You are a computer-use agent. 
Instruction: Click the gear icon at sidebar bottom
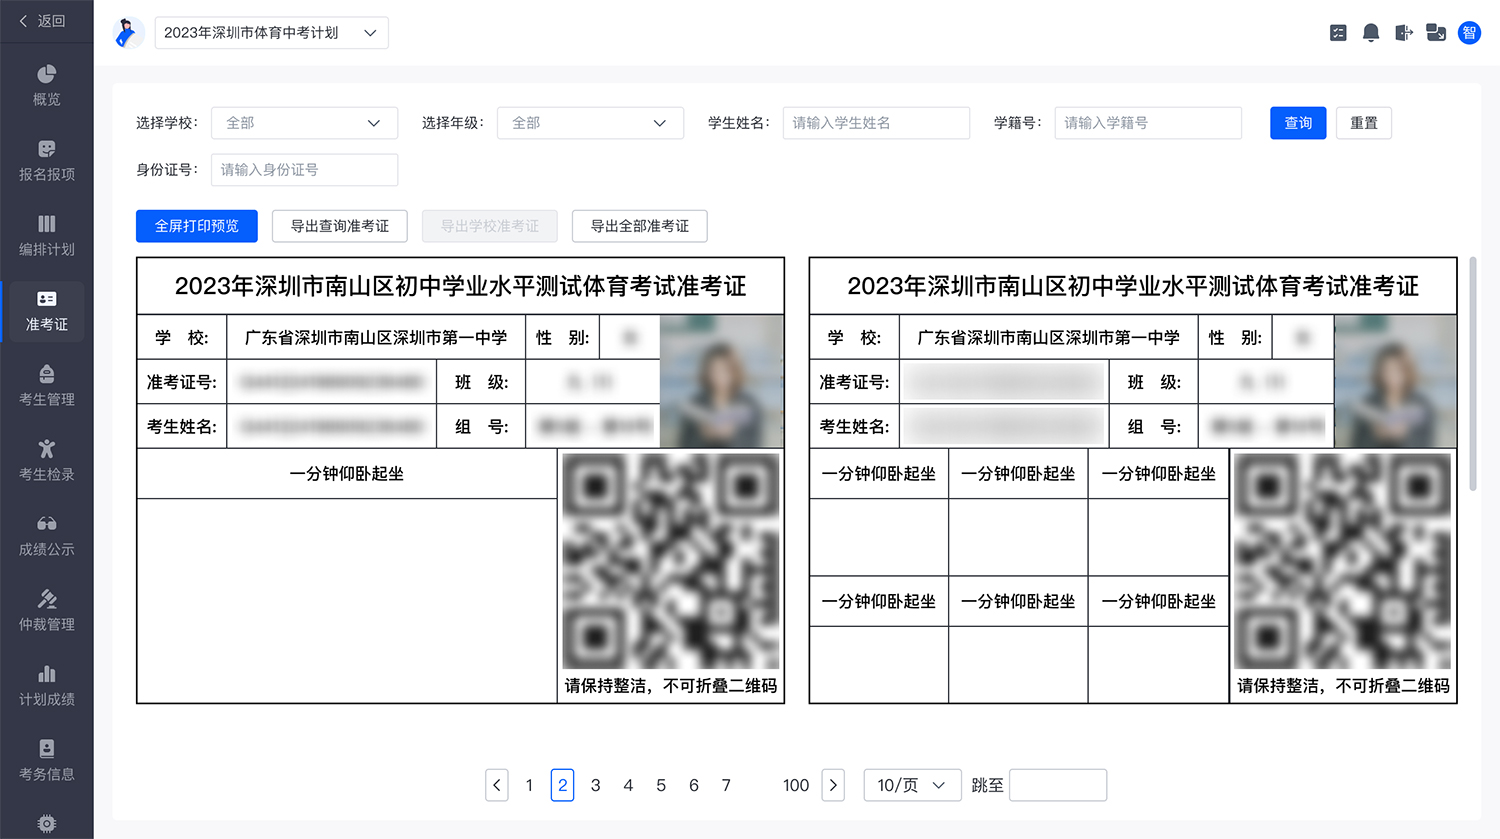[x=46, y=824]
